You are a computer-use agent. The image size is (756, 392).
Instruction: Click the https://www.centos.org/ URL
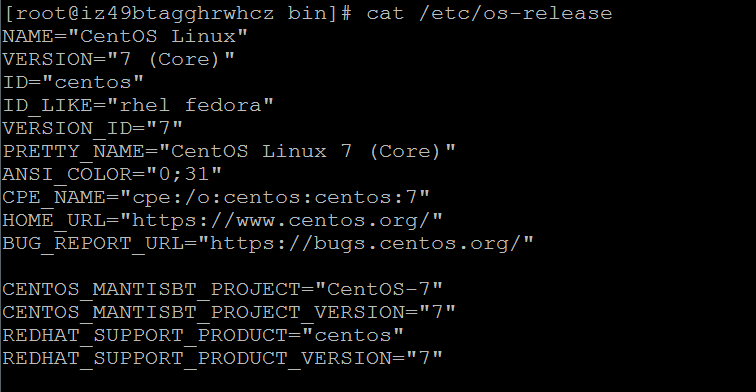281,221
